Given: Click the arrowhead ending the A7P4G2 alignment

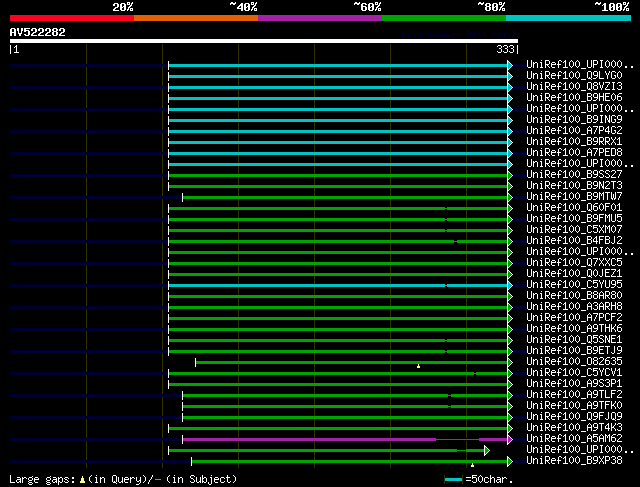Looking at the screenshot, I should point(510,130).
